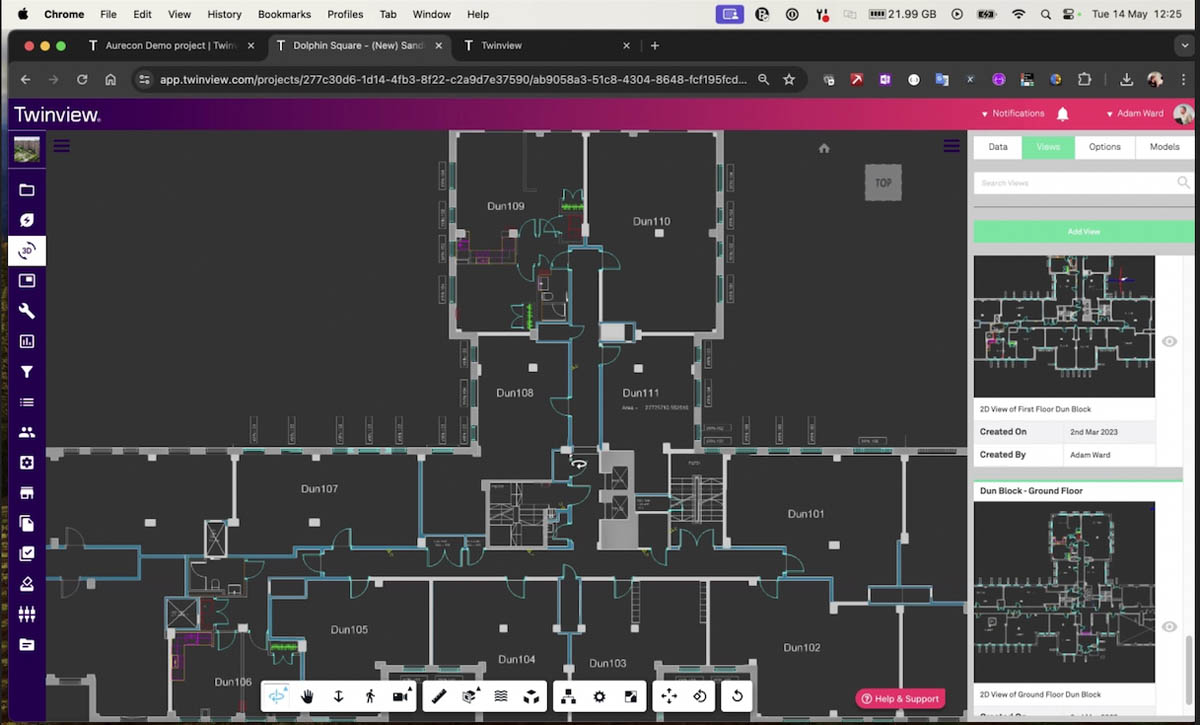Click the reset rotate arrow icon

point(736,696)
